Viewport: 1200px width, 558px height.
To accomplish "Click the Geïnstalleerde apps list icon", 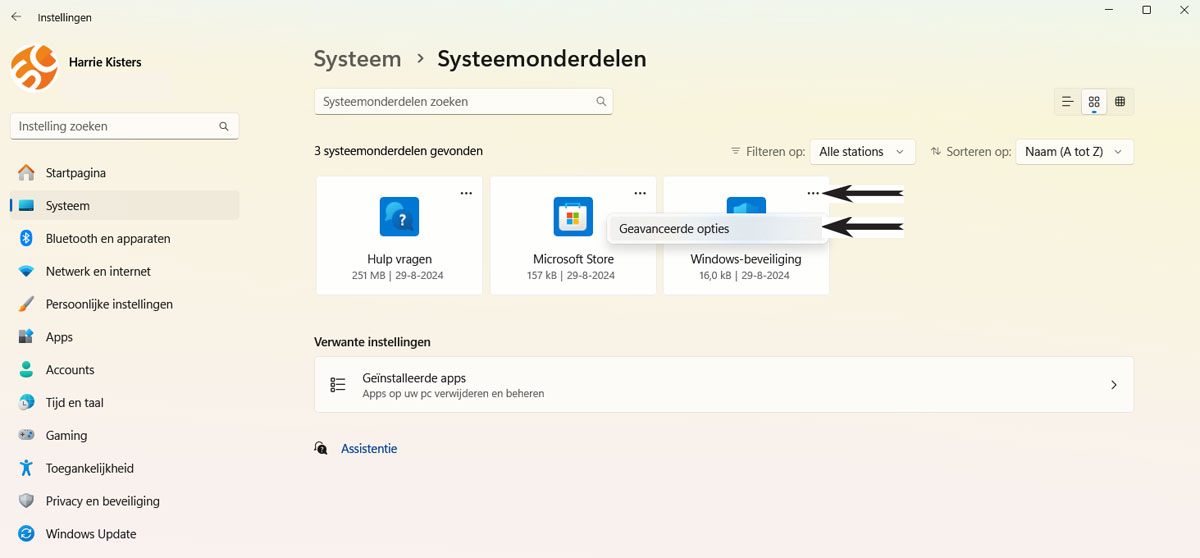I will coord(338,385).
